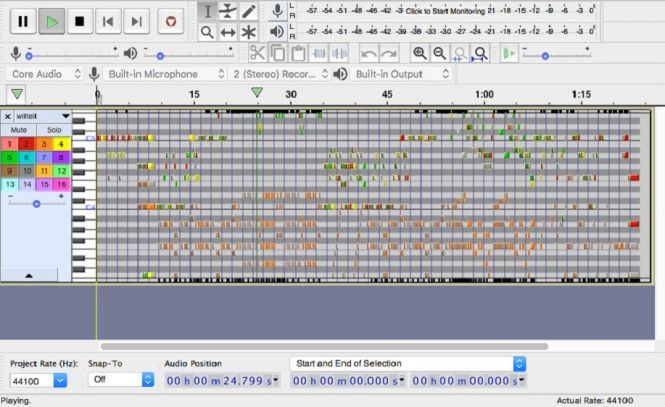Open the Project Rate dropdown
This screenshot has width=665, height=407.
point(60,381)
